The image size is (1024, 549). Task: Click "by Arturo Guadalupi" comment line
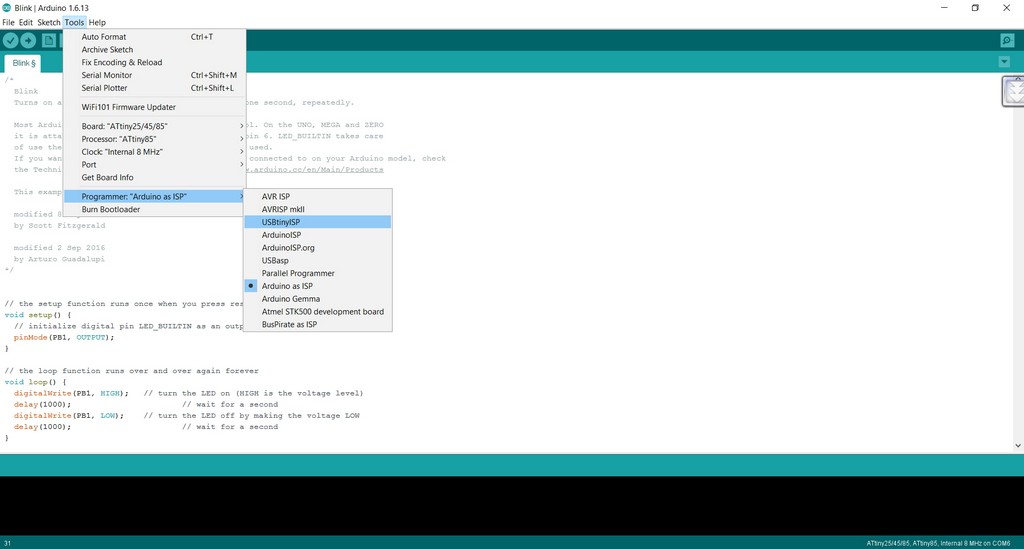pyautogui.click(x=59, y=259)
